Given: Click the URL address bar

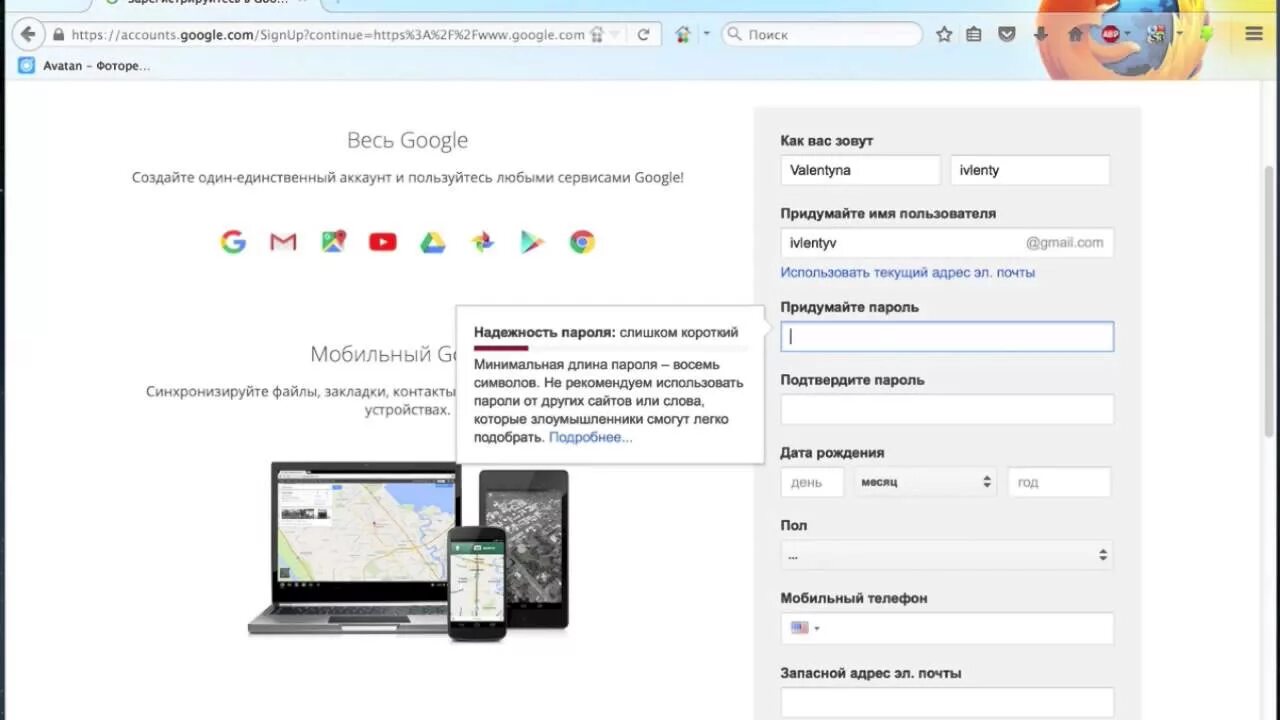Looking at the screenshot, I should pos(327,34).
